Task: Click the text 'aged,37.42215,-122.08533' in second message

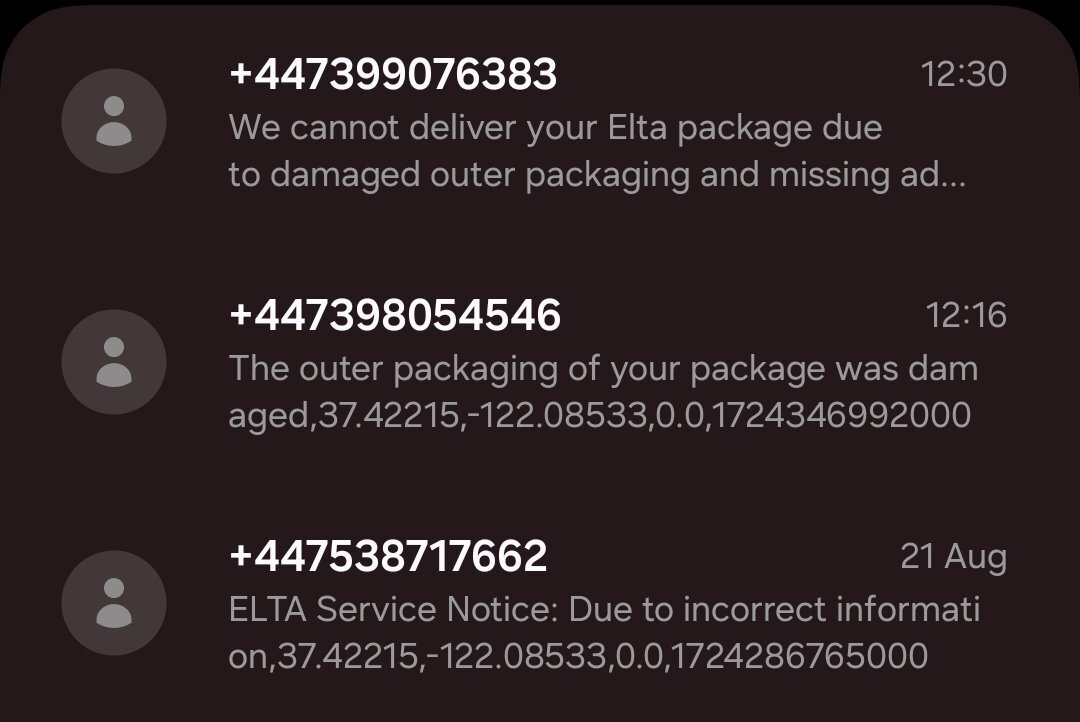Action: 438,415
